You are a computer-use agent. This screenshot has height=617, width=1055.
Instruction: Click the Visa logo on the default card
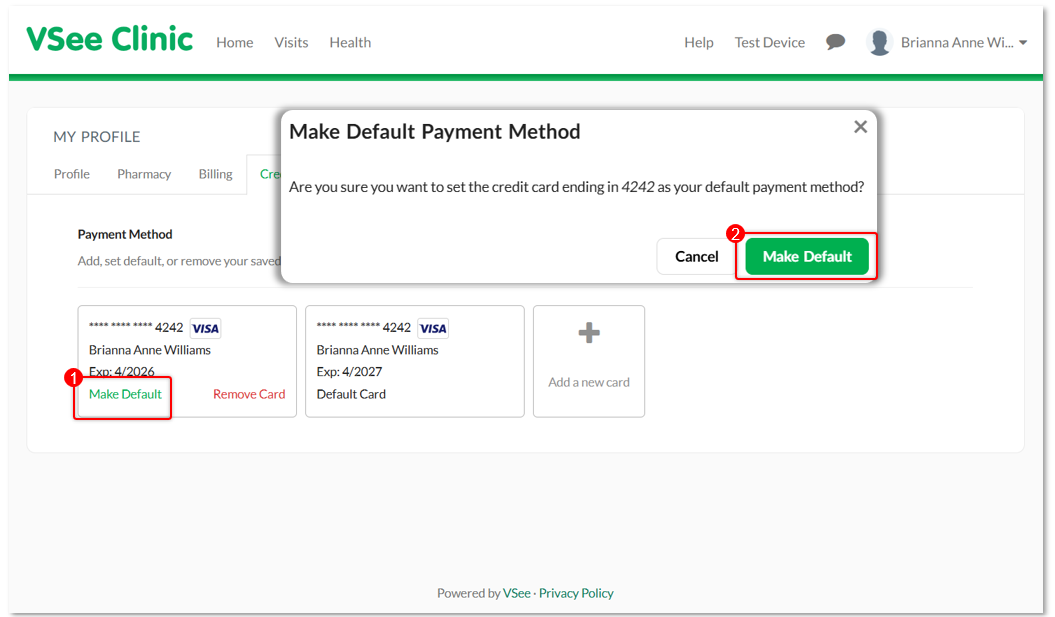(433, 328)
